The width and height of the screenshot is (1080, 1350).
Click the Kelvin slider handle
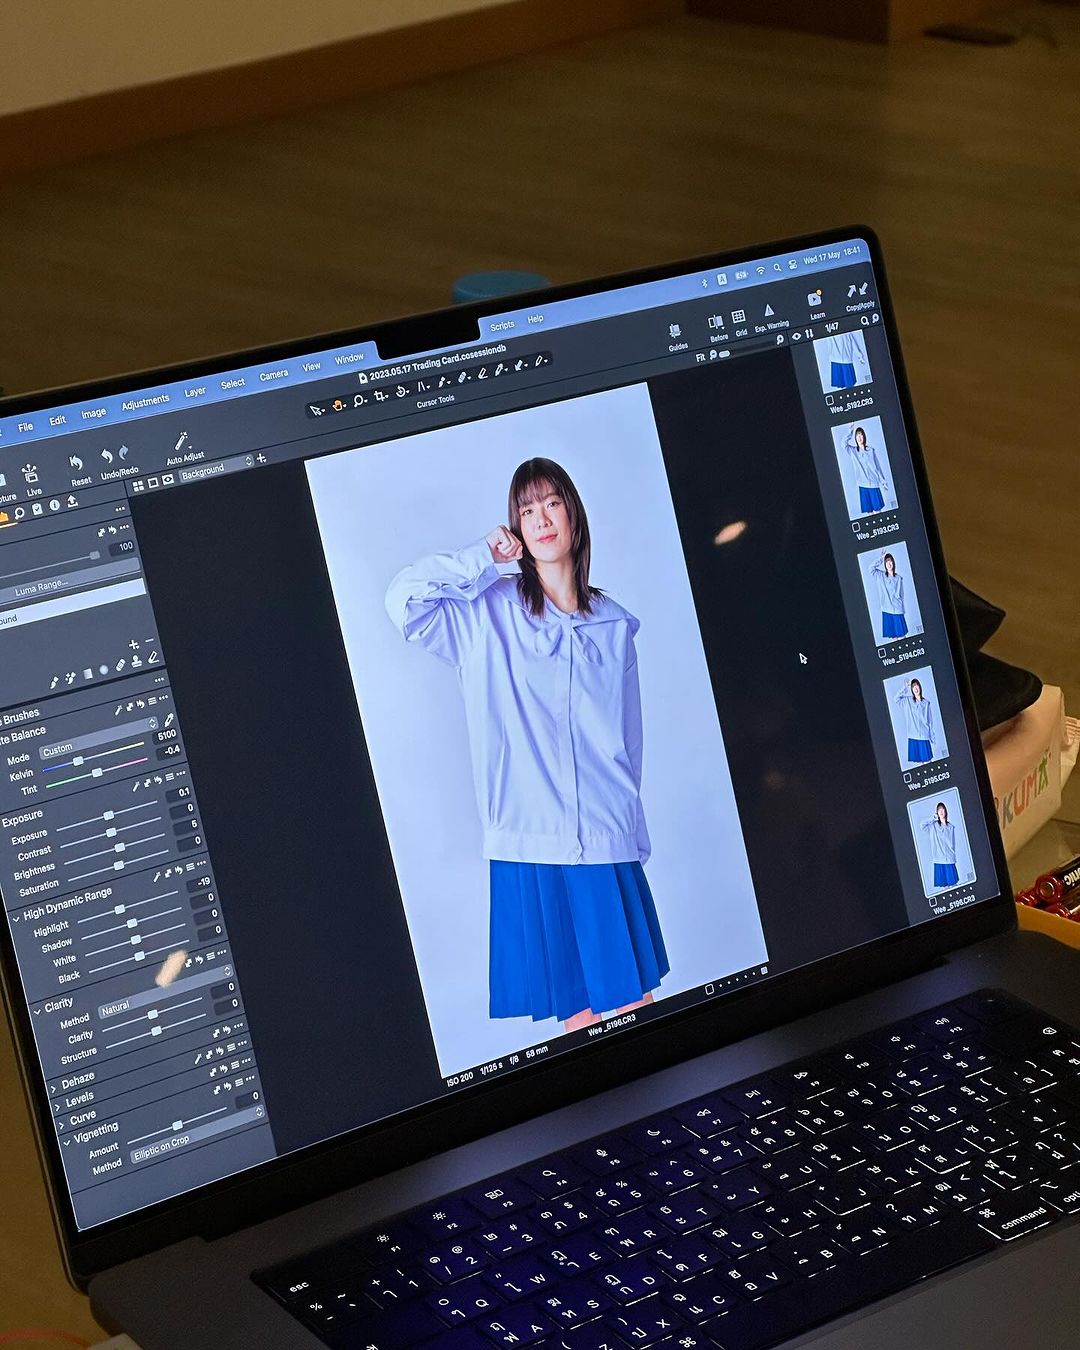tap(79, 762)
